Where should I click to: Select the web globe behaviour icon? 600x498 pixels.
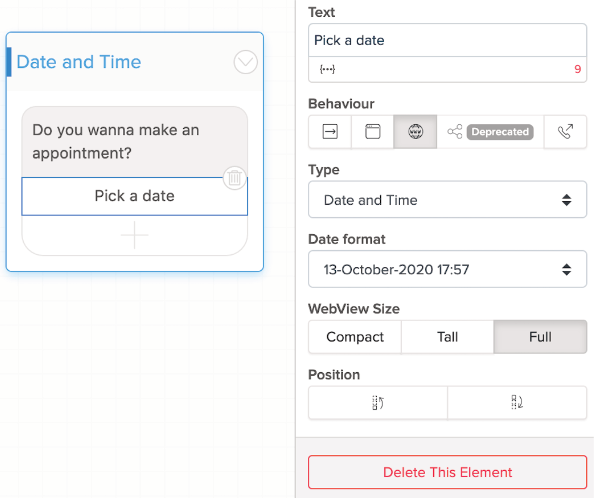coord(415,132)
